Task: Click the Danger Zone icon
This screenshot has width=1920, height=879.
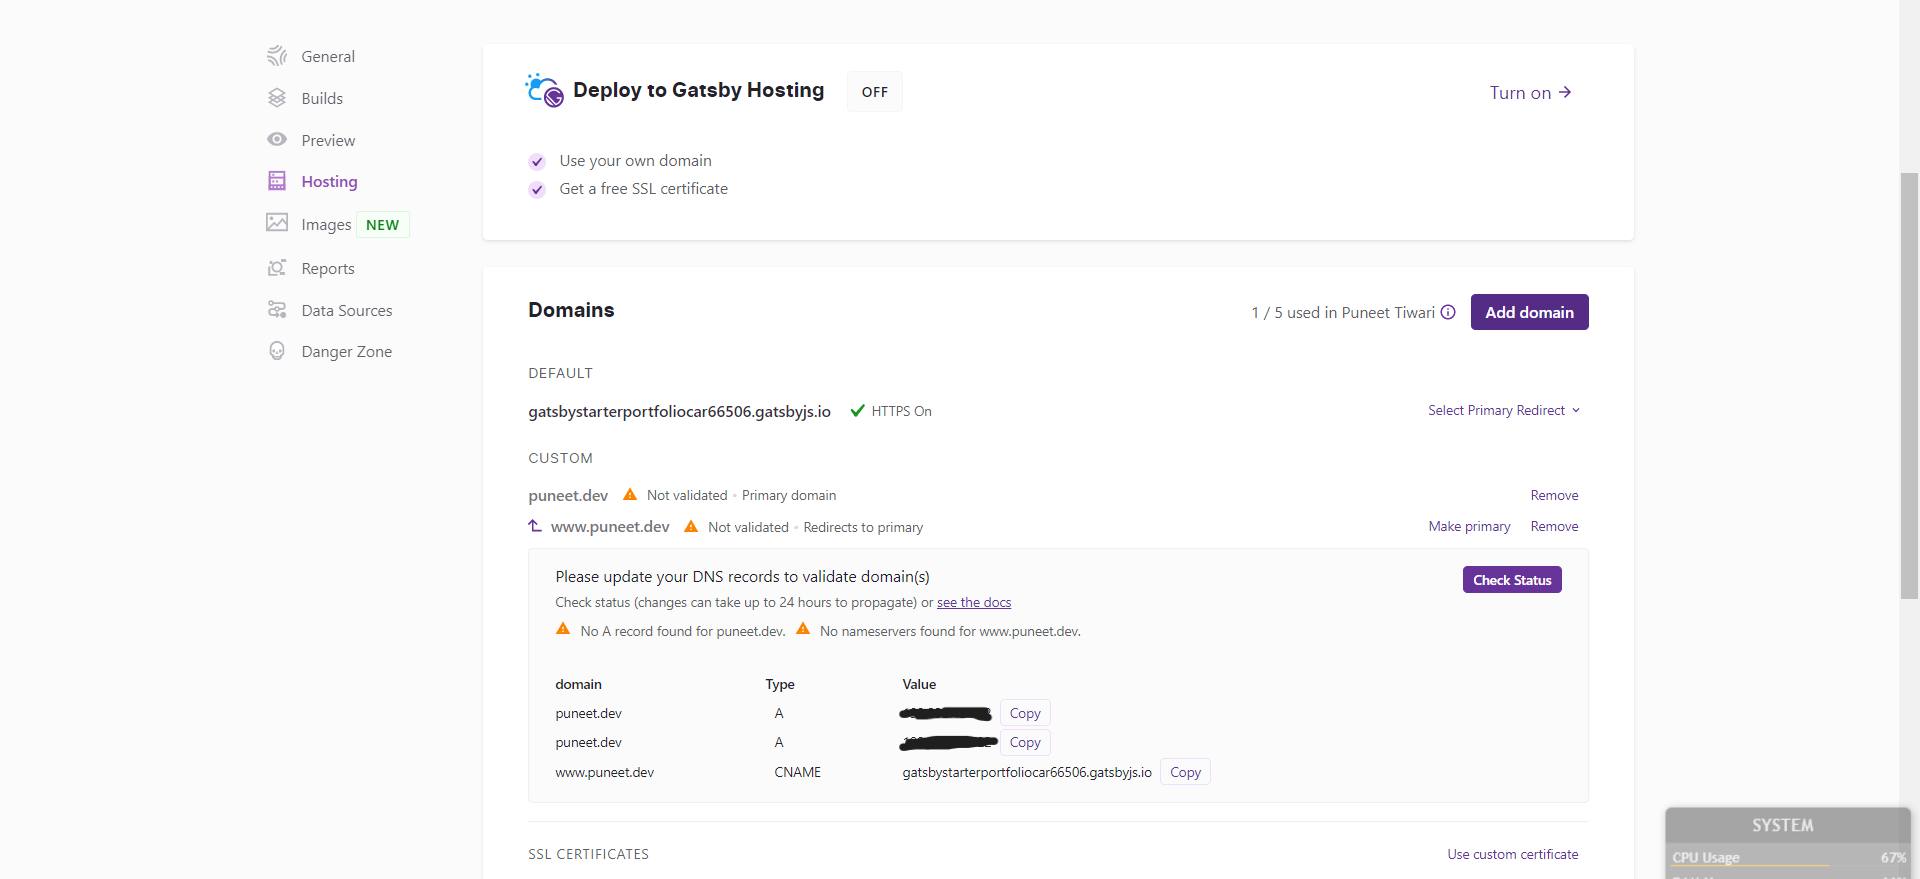Action: (277, 351)
